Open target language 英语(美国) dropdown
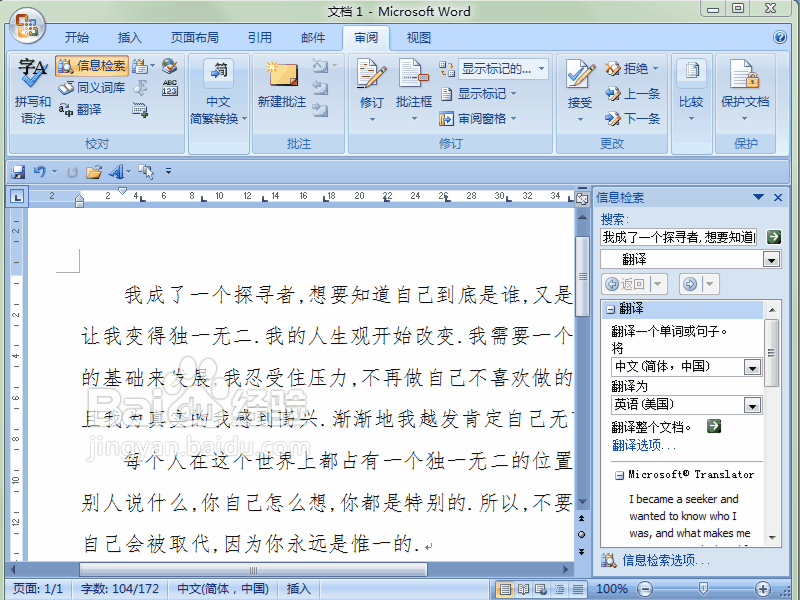Image resolution: width=800 pixels, height=600 pixels. [752, 406]
